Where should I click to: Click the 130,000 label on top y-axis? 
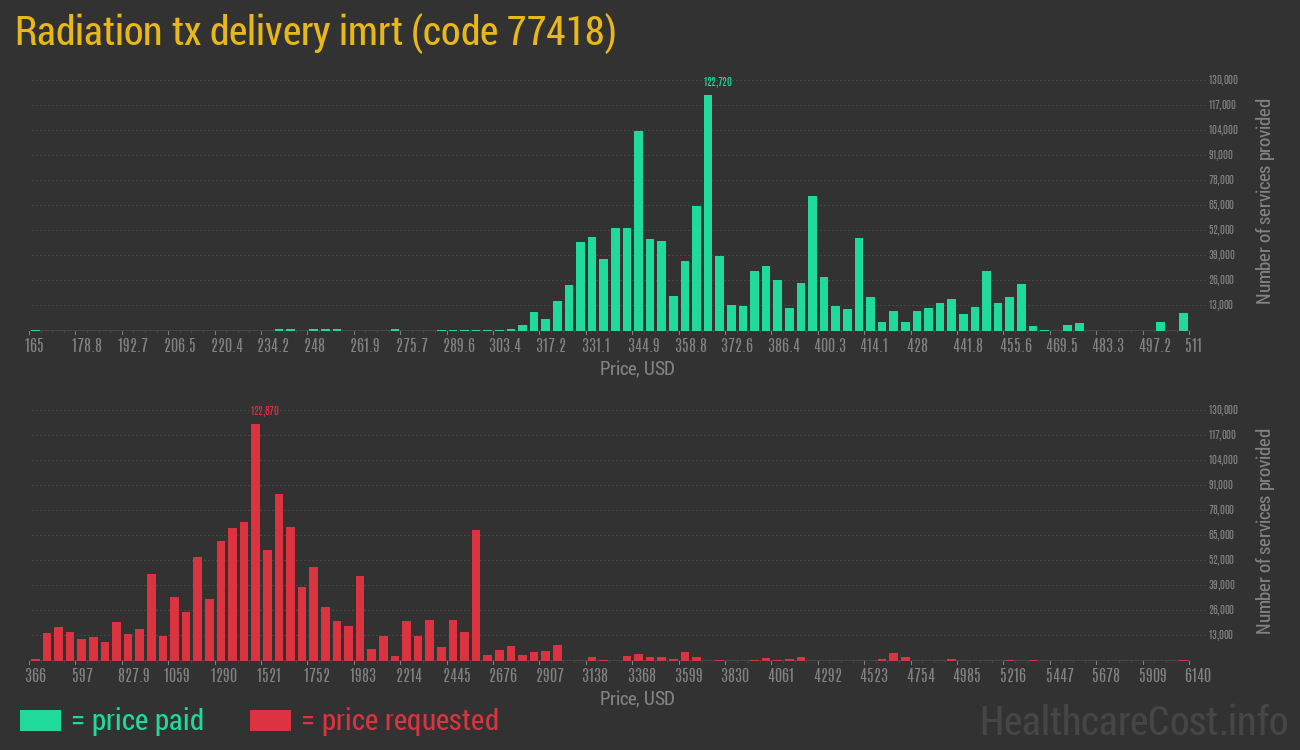1223,79
